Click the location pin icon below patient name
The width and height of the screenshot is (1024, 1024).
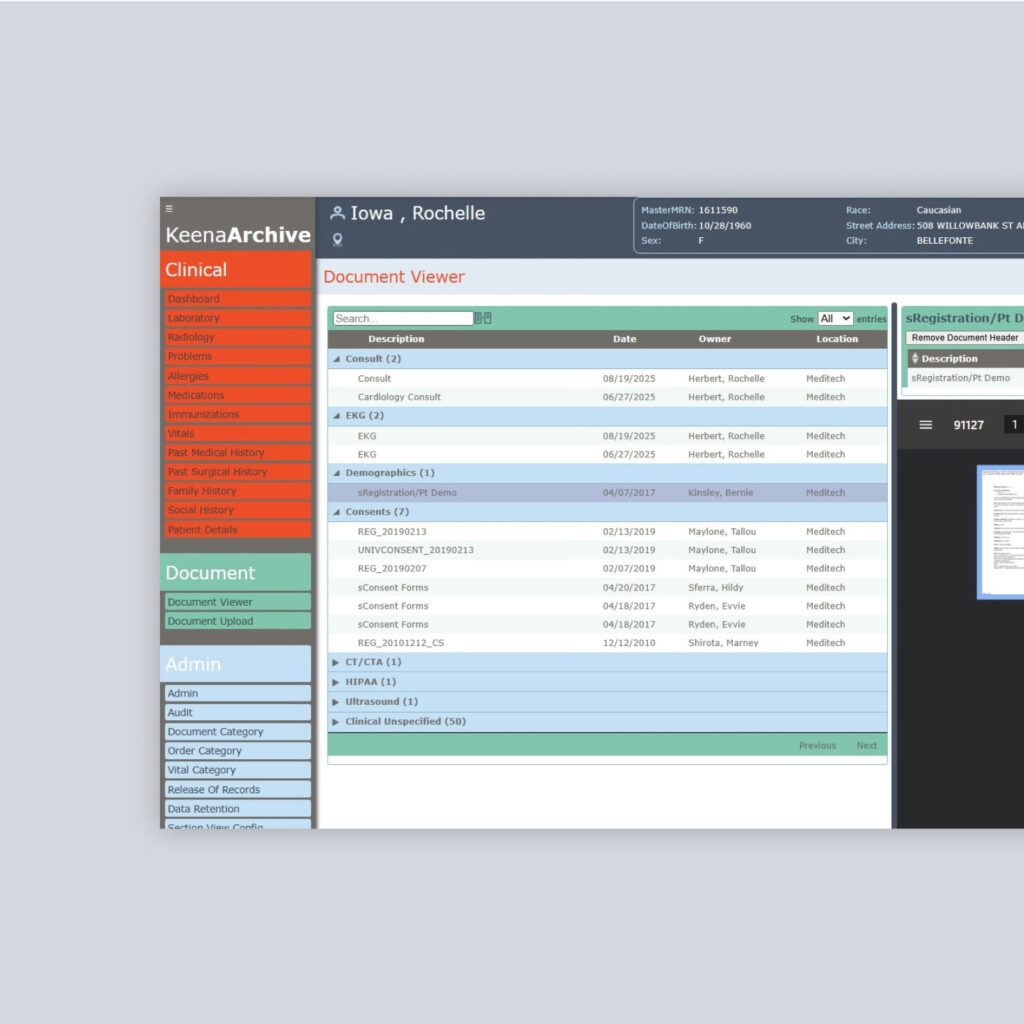337,240
